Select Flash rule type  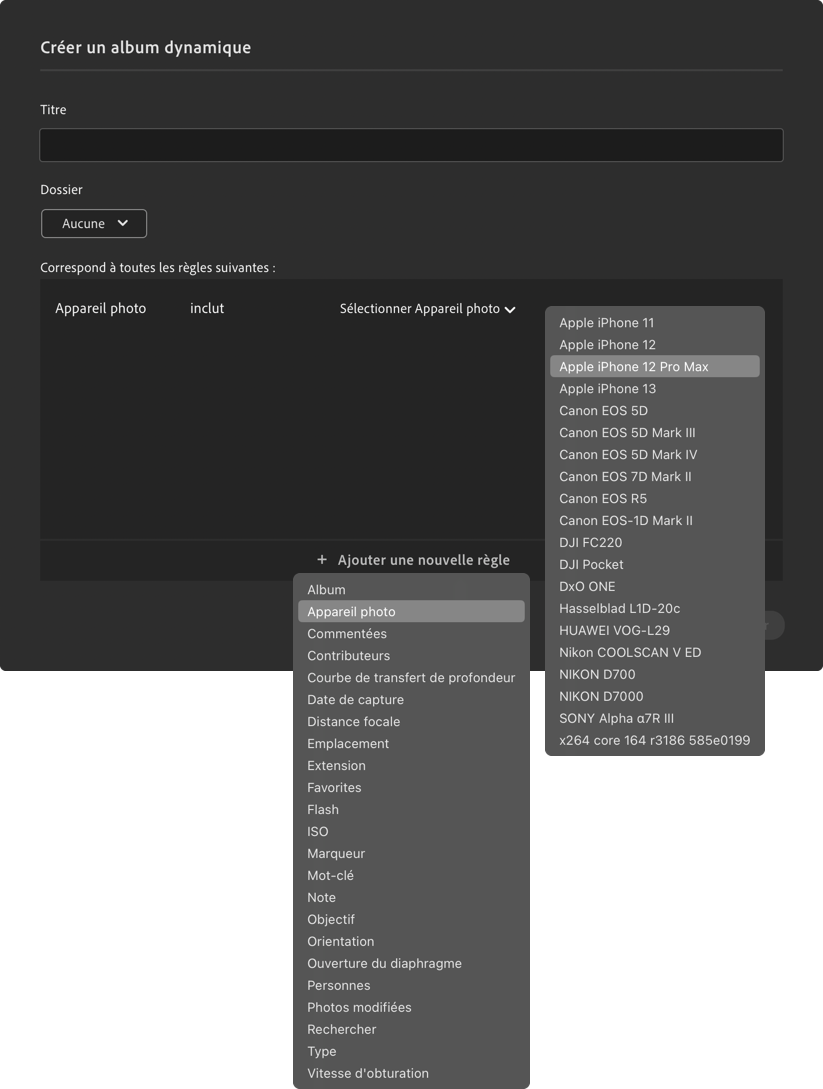click(x=411, y=810)
